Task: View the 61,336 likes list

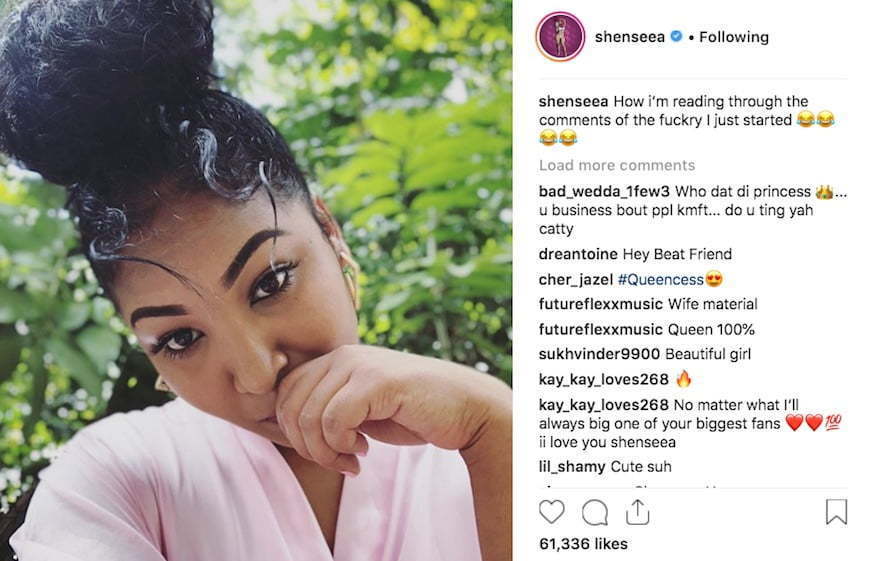Action: [x=583, y=544]
